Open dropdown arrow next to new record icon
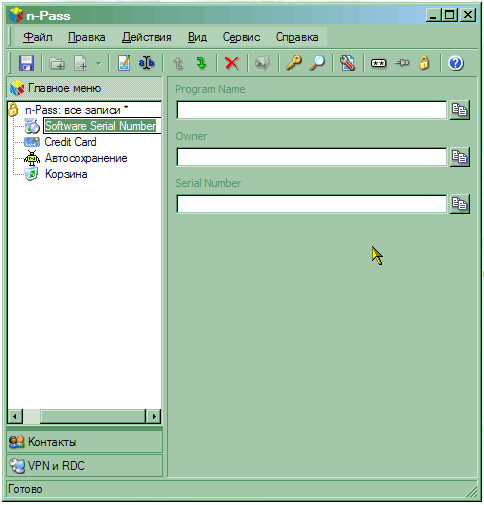The image size is (484, 505). click(99, 63)
